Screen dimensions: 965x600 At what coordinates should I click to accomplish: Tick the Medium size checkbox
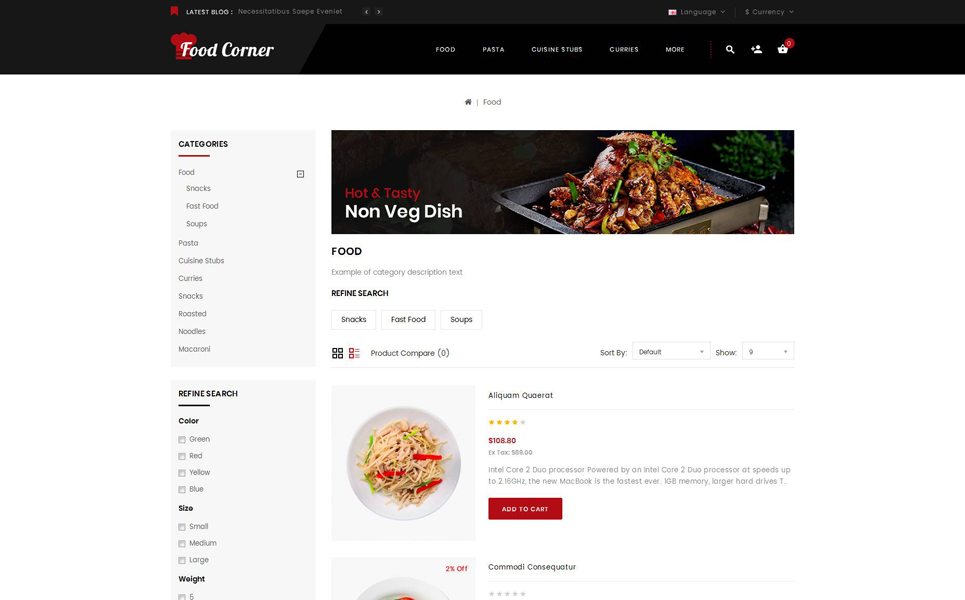182,543
